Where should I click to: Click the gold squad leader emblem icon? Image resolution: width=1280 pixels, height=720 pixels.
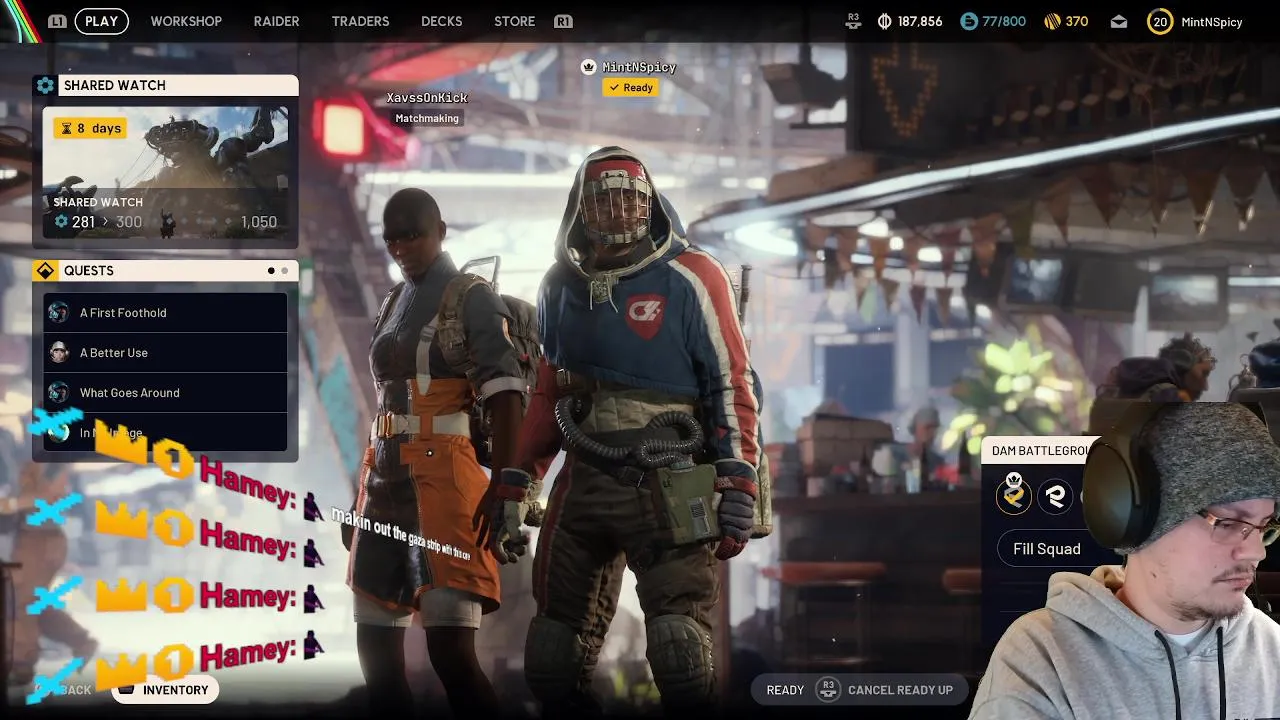(x=1014, y=495)
